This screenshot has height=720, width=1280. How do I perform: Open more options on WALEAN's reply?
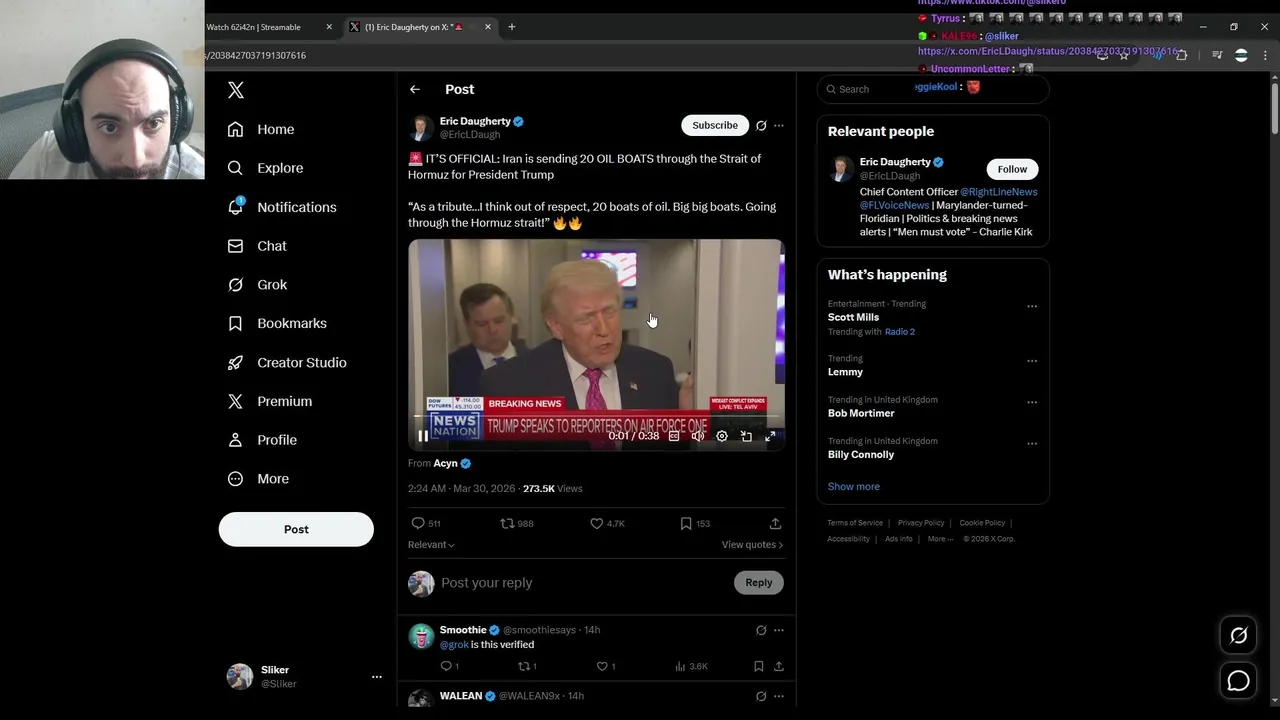[779, 696]
